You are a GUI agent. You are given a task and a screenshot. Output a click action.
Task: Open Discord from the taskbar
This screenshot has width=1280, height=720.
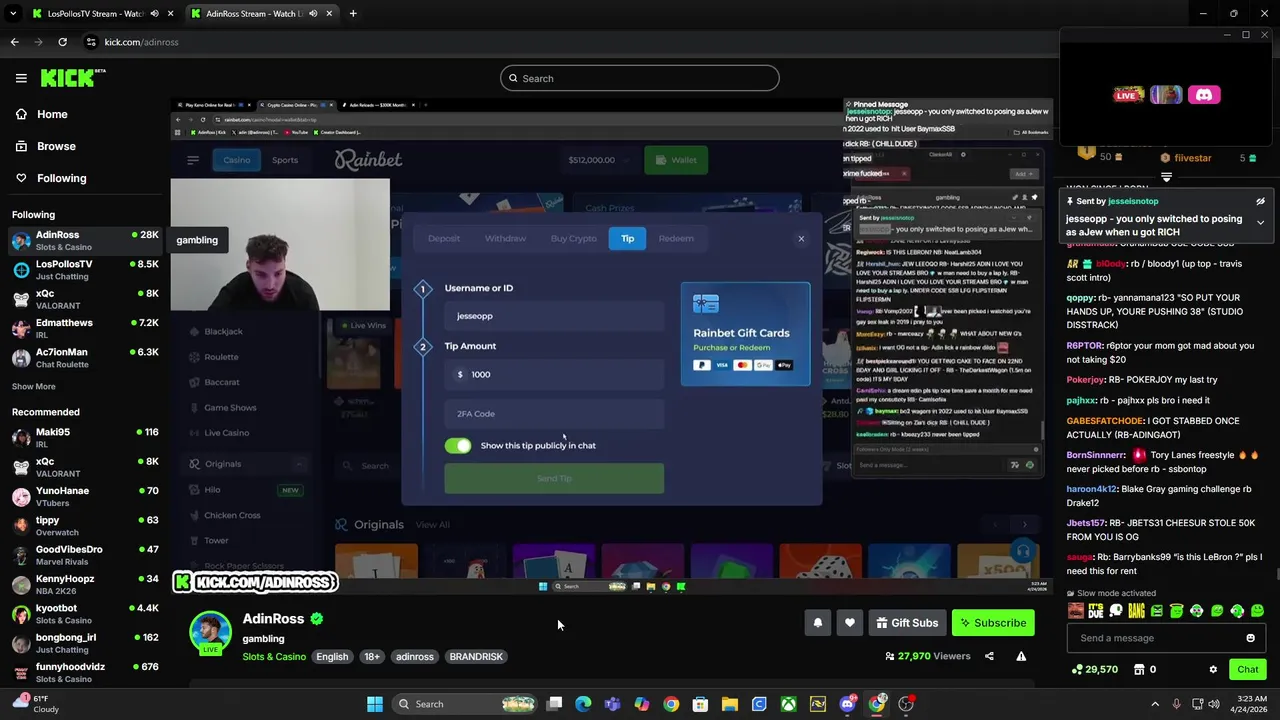(x=847, y=704)
